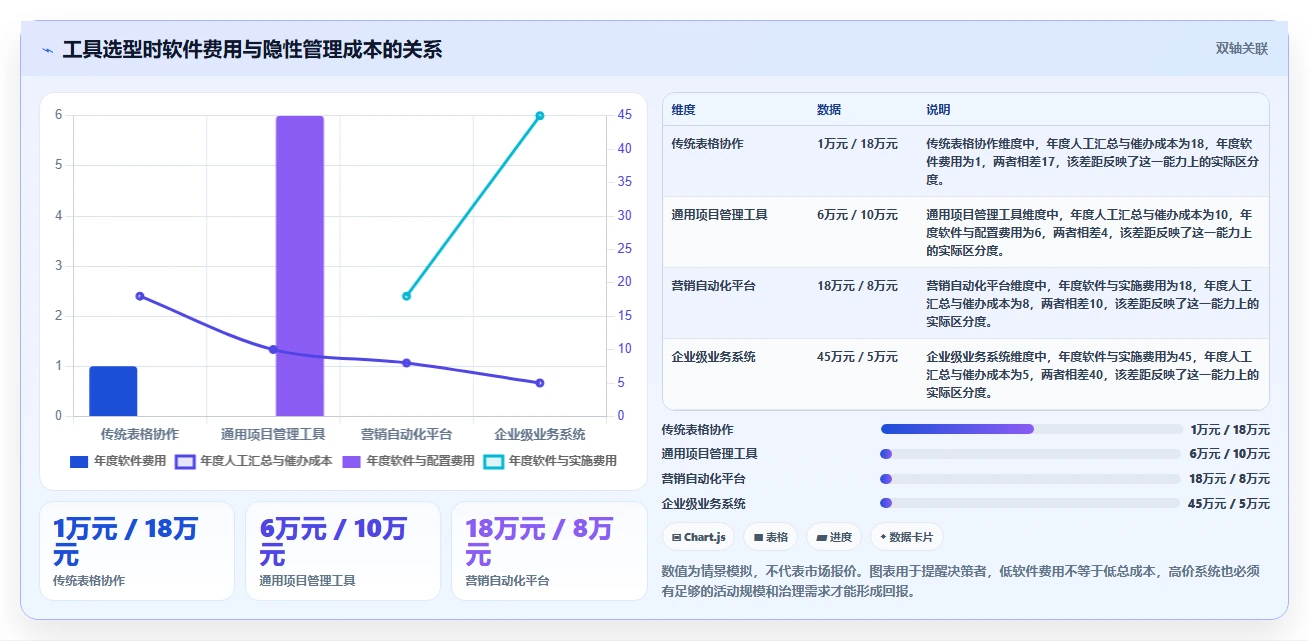Viewport: 1309px width, 641px height.
Task: Click the purple 通用项目管理工具 bar in the chart
Action: click(300, 266)
